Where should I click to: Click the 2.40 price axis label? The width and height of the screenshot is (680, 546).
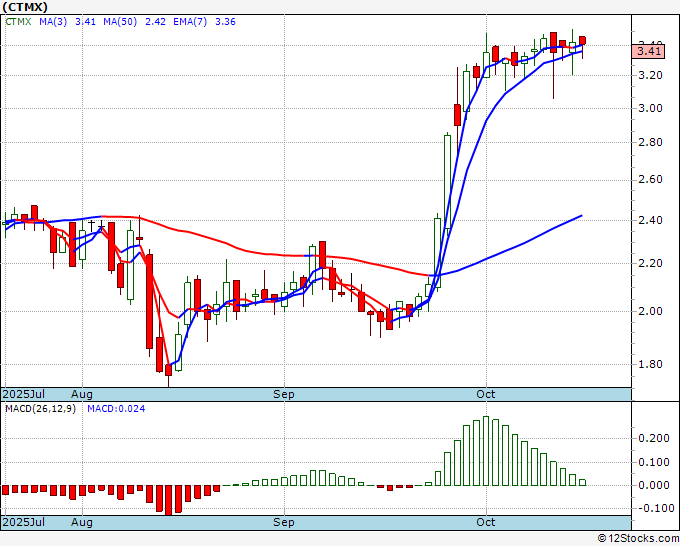coord(651,220)
